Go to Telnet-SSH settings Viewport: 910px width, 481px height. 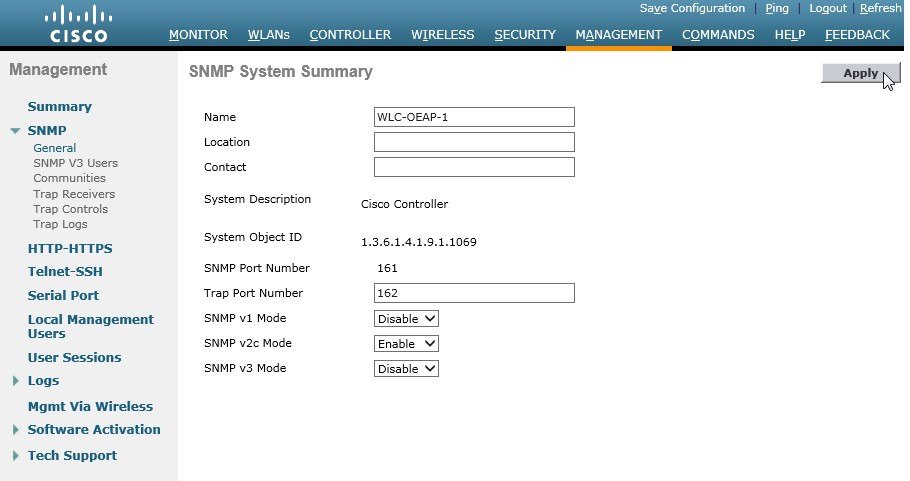65,272
